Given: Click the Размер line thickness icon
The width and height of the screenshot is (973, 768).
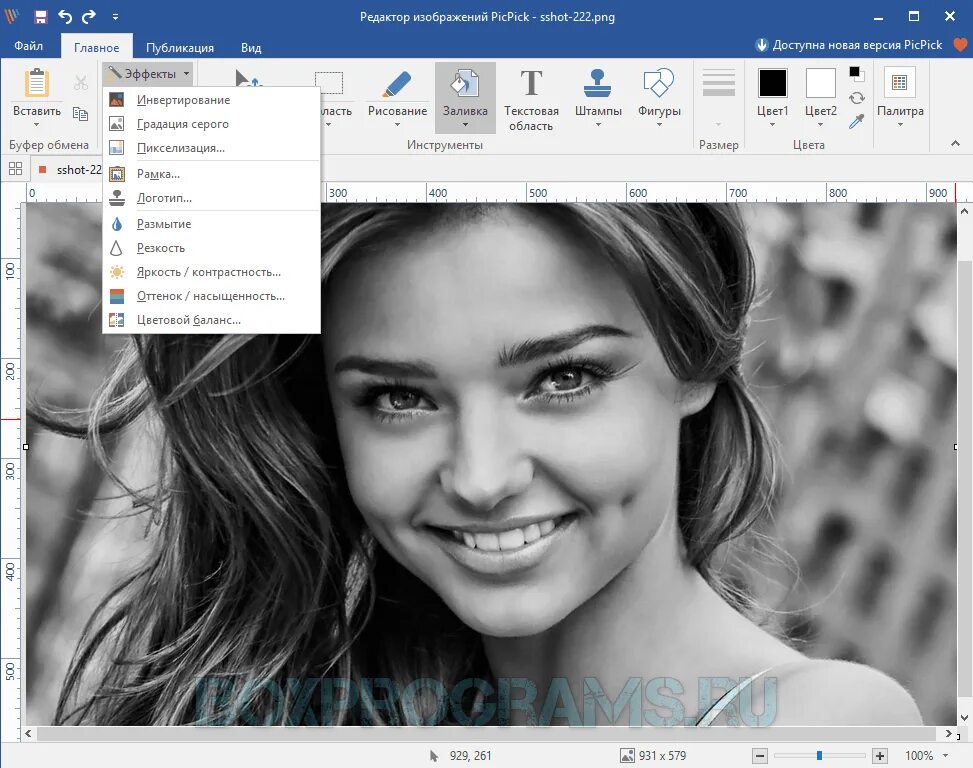Looking at the screenshot, I should (x=719, y=83).
